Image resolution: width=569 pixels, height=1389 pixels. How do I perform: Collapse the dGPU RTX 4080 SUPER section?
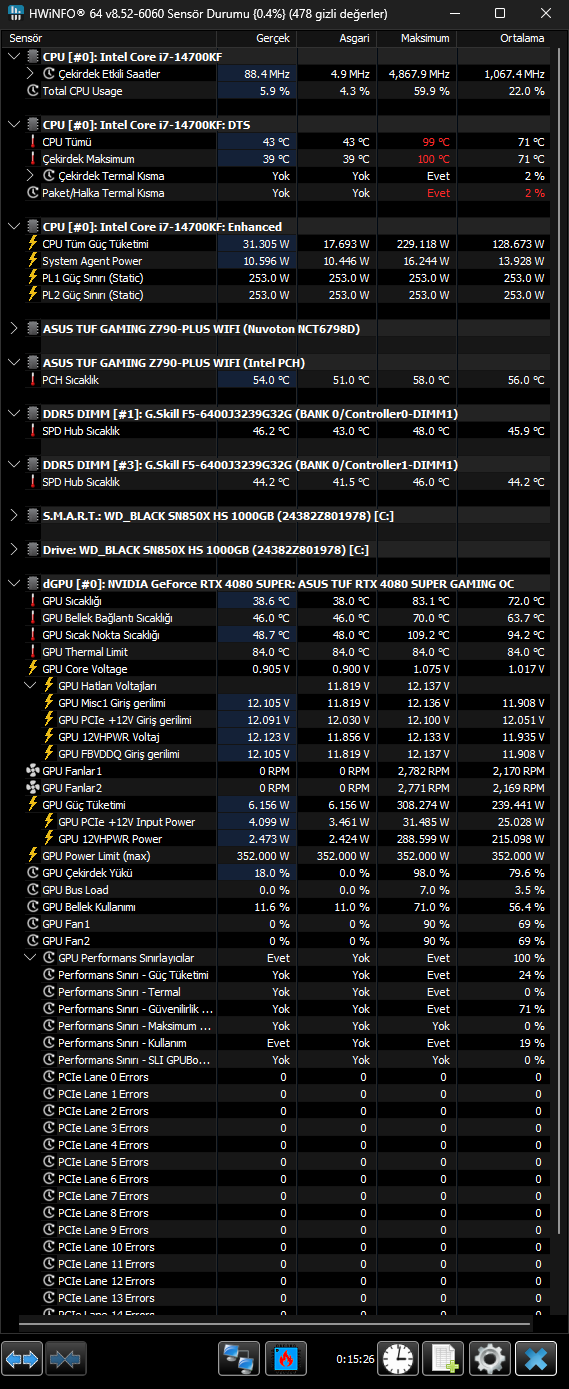click(x=13, y=584)
